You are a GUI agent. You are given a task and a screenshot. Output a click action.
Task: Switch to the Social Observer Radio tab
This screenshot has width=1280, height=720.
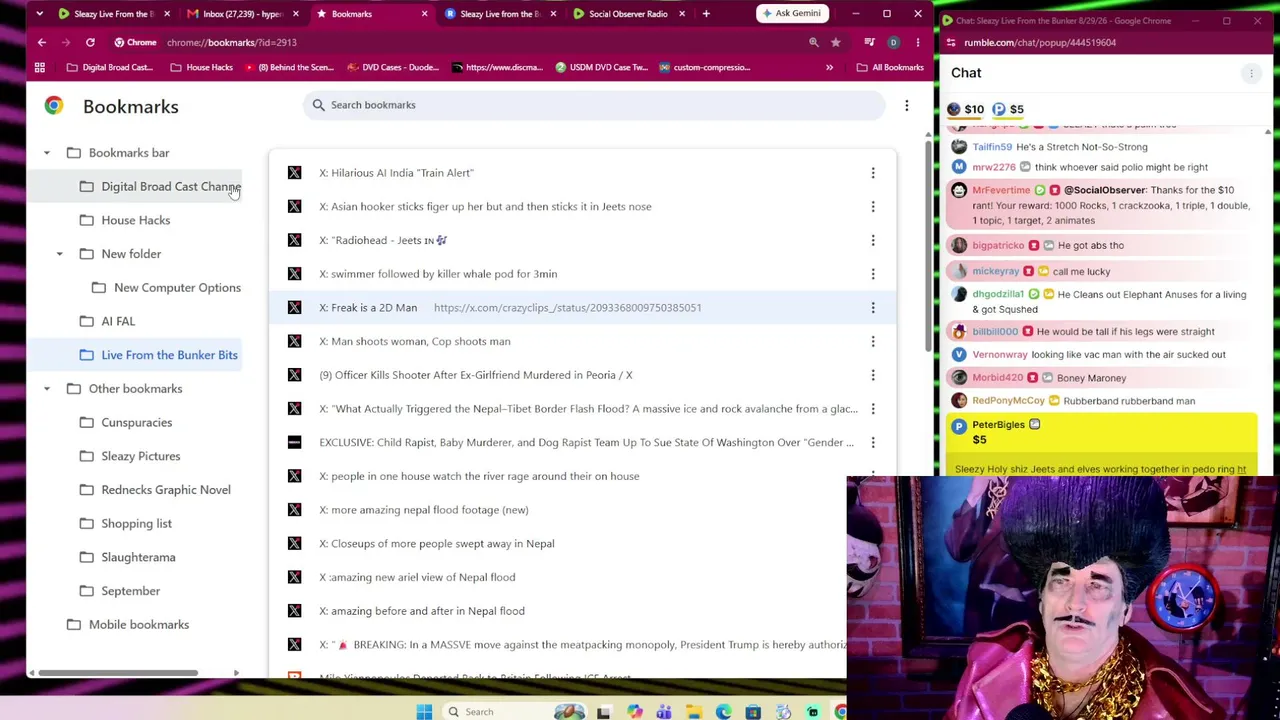coord(628,14)
